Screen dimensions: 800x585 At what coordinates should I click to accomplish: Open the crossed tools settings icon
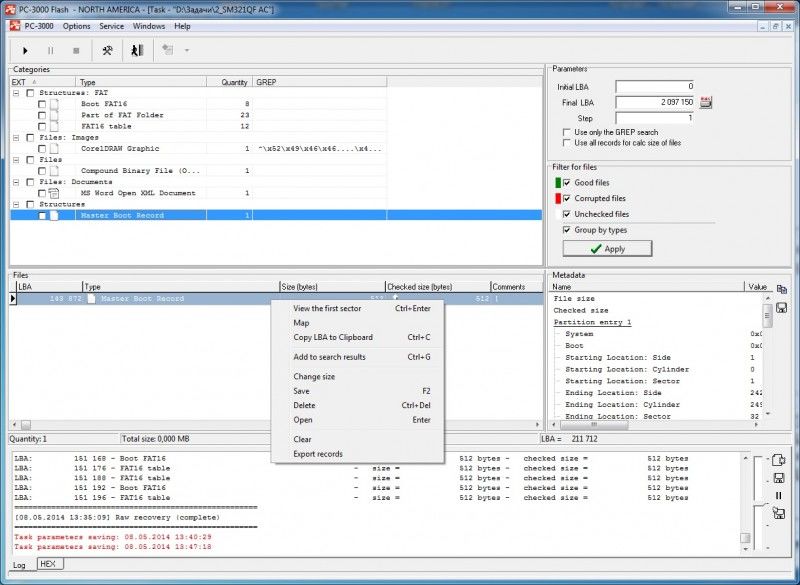tap(107, 50)
